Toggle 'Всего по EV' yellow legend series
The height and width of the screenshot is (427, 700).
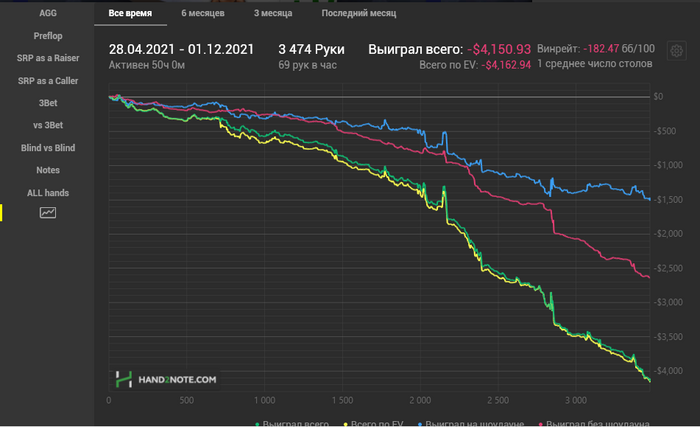pos(373,423)
